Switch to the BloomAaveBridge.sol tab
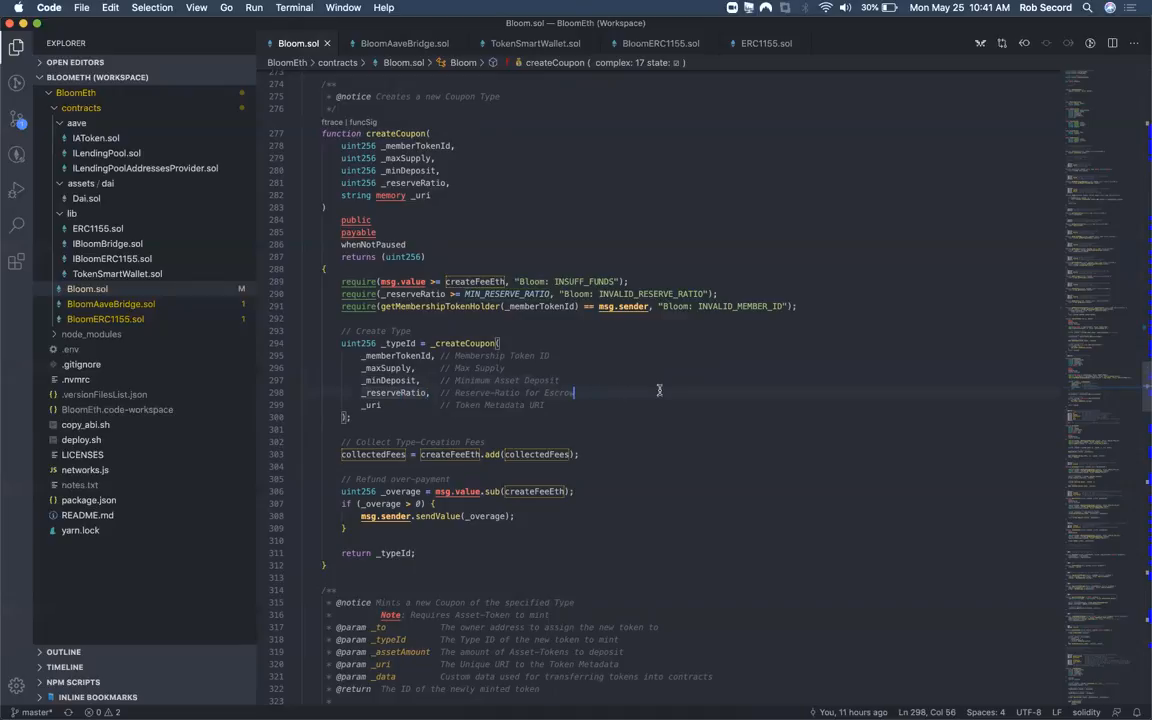This screenshot has width=1152, height=720. pos(404,43)
